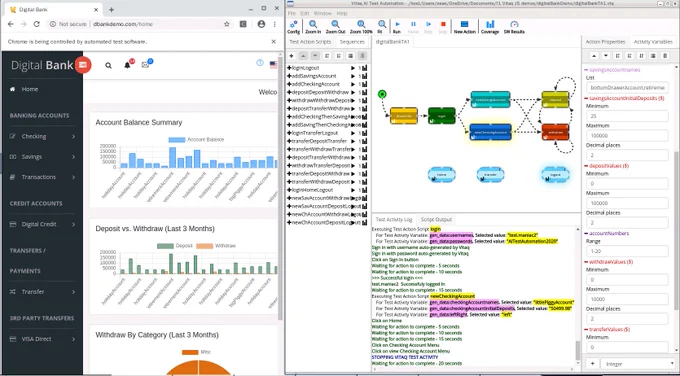
Task: Click the Pause toolbar button
Action: click(413, 27)
